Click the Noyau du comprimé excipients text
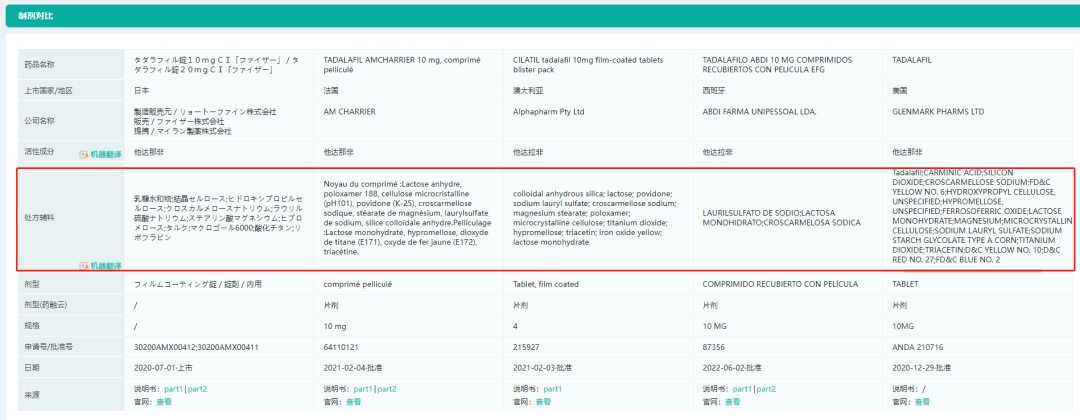This screenshot has height=420, width=1080. tap(406, 218)
